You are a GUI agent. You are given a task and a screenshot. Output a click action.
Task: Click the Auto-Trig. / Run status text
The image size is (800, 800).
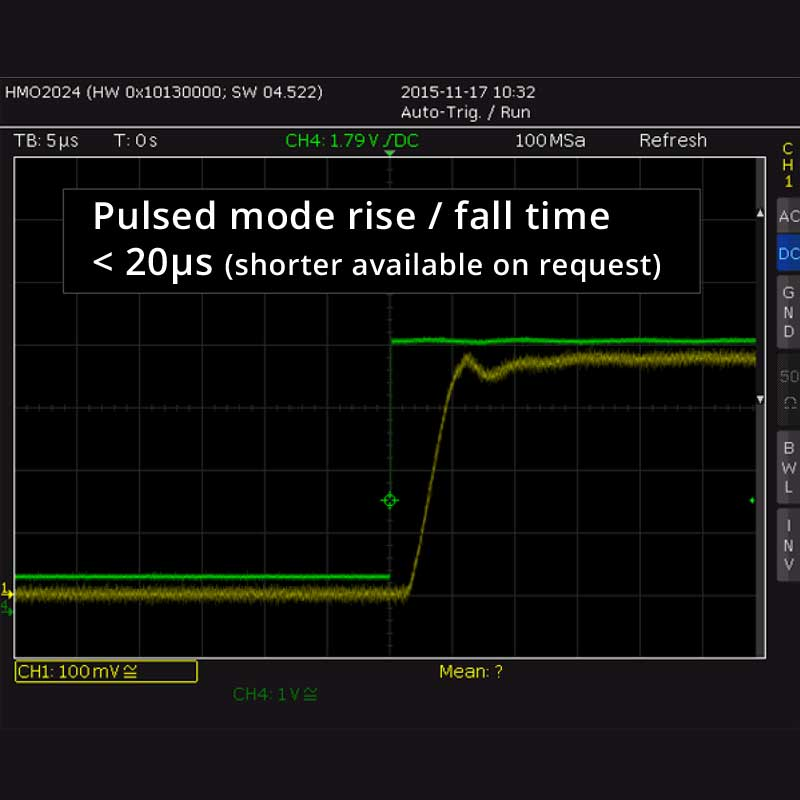465,112
